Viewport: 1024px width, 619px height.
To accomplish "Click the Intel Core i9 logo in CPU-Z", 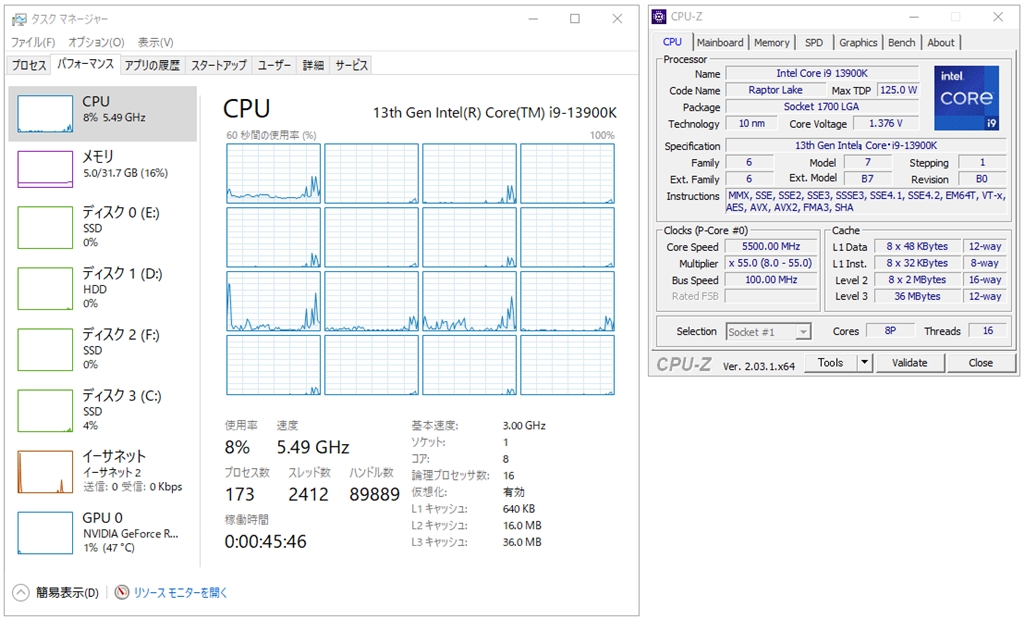I will click(967, 98).
